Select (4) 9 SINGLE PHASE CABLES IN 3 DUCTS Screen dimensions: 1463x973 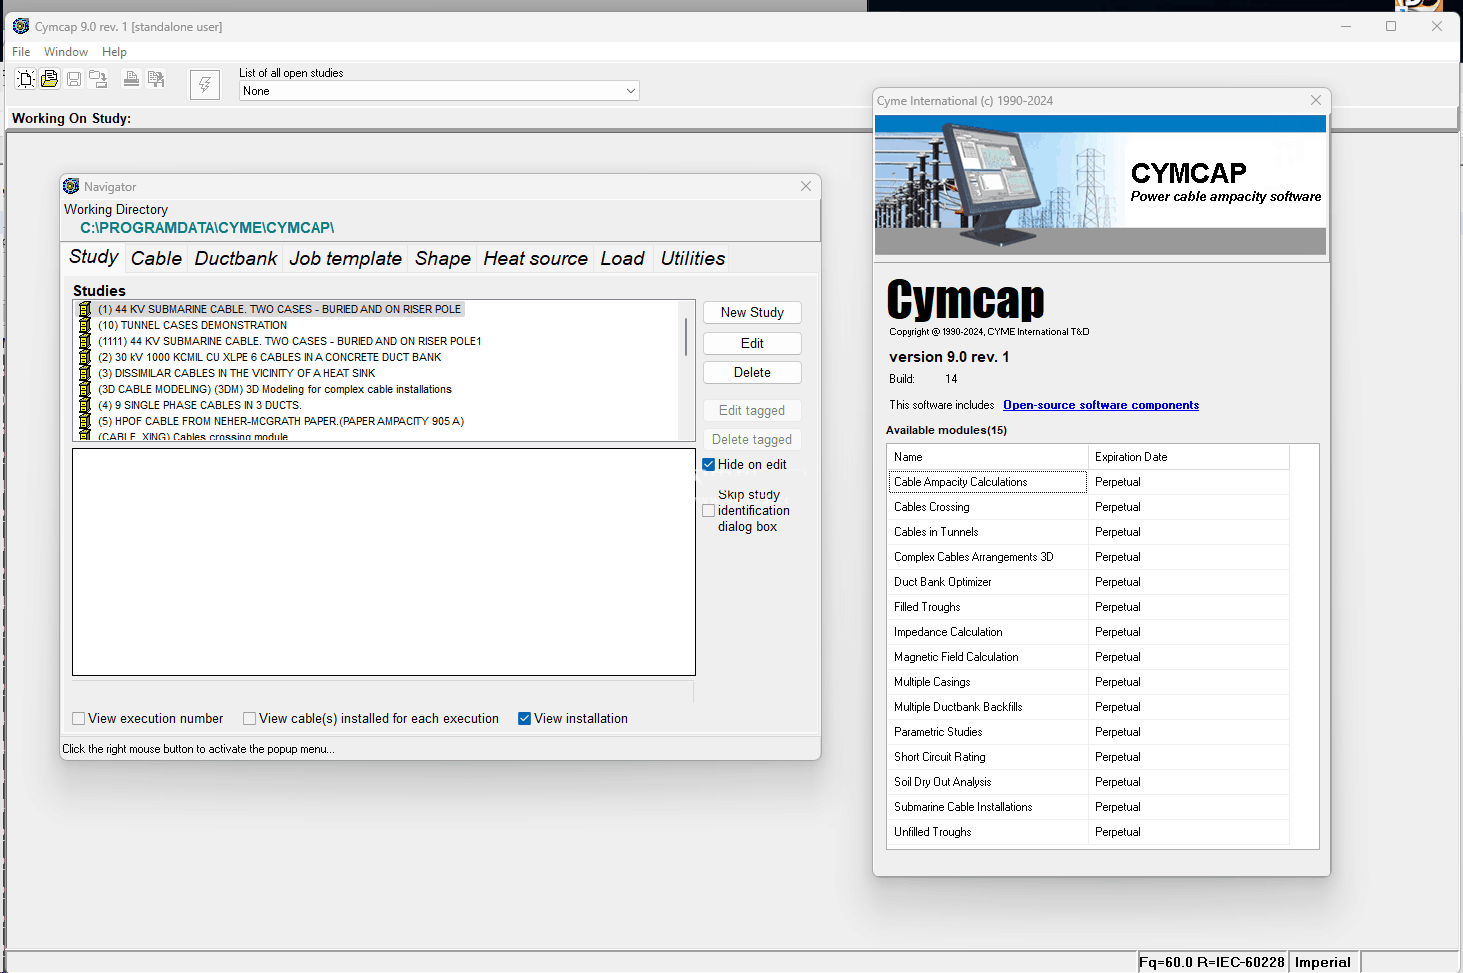click(x=199, y=405)
